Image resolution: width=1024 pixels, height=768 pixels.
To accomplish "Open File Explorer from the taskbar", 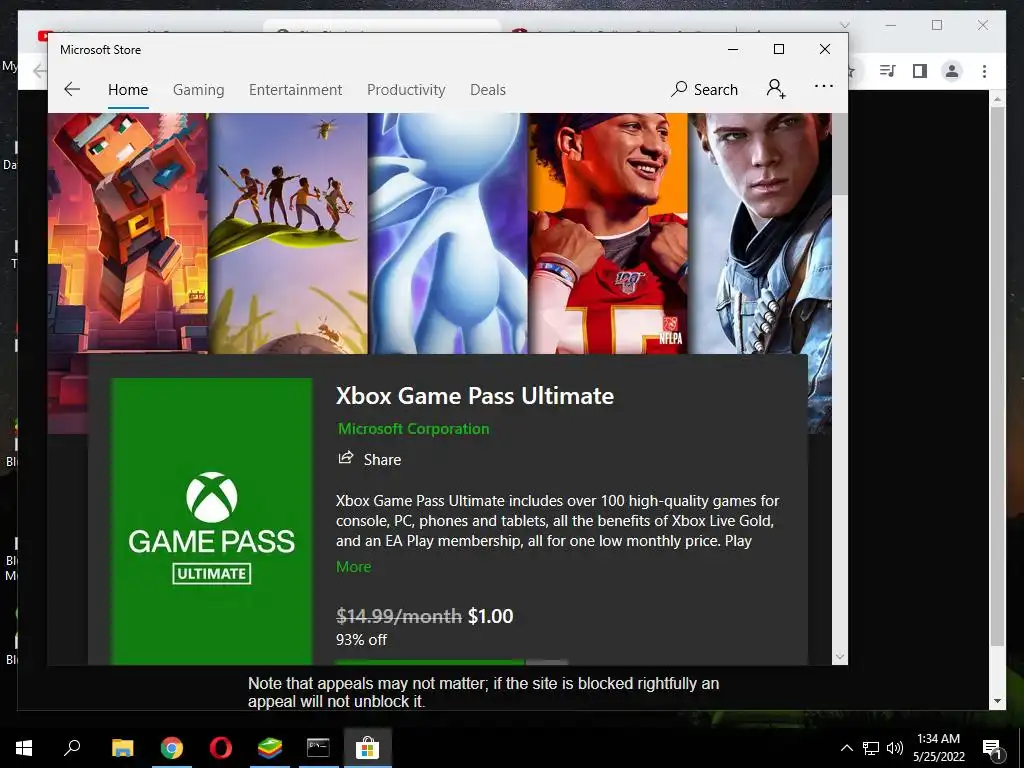I will [122, 747].
